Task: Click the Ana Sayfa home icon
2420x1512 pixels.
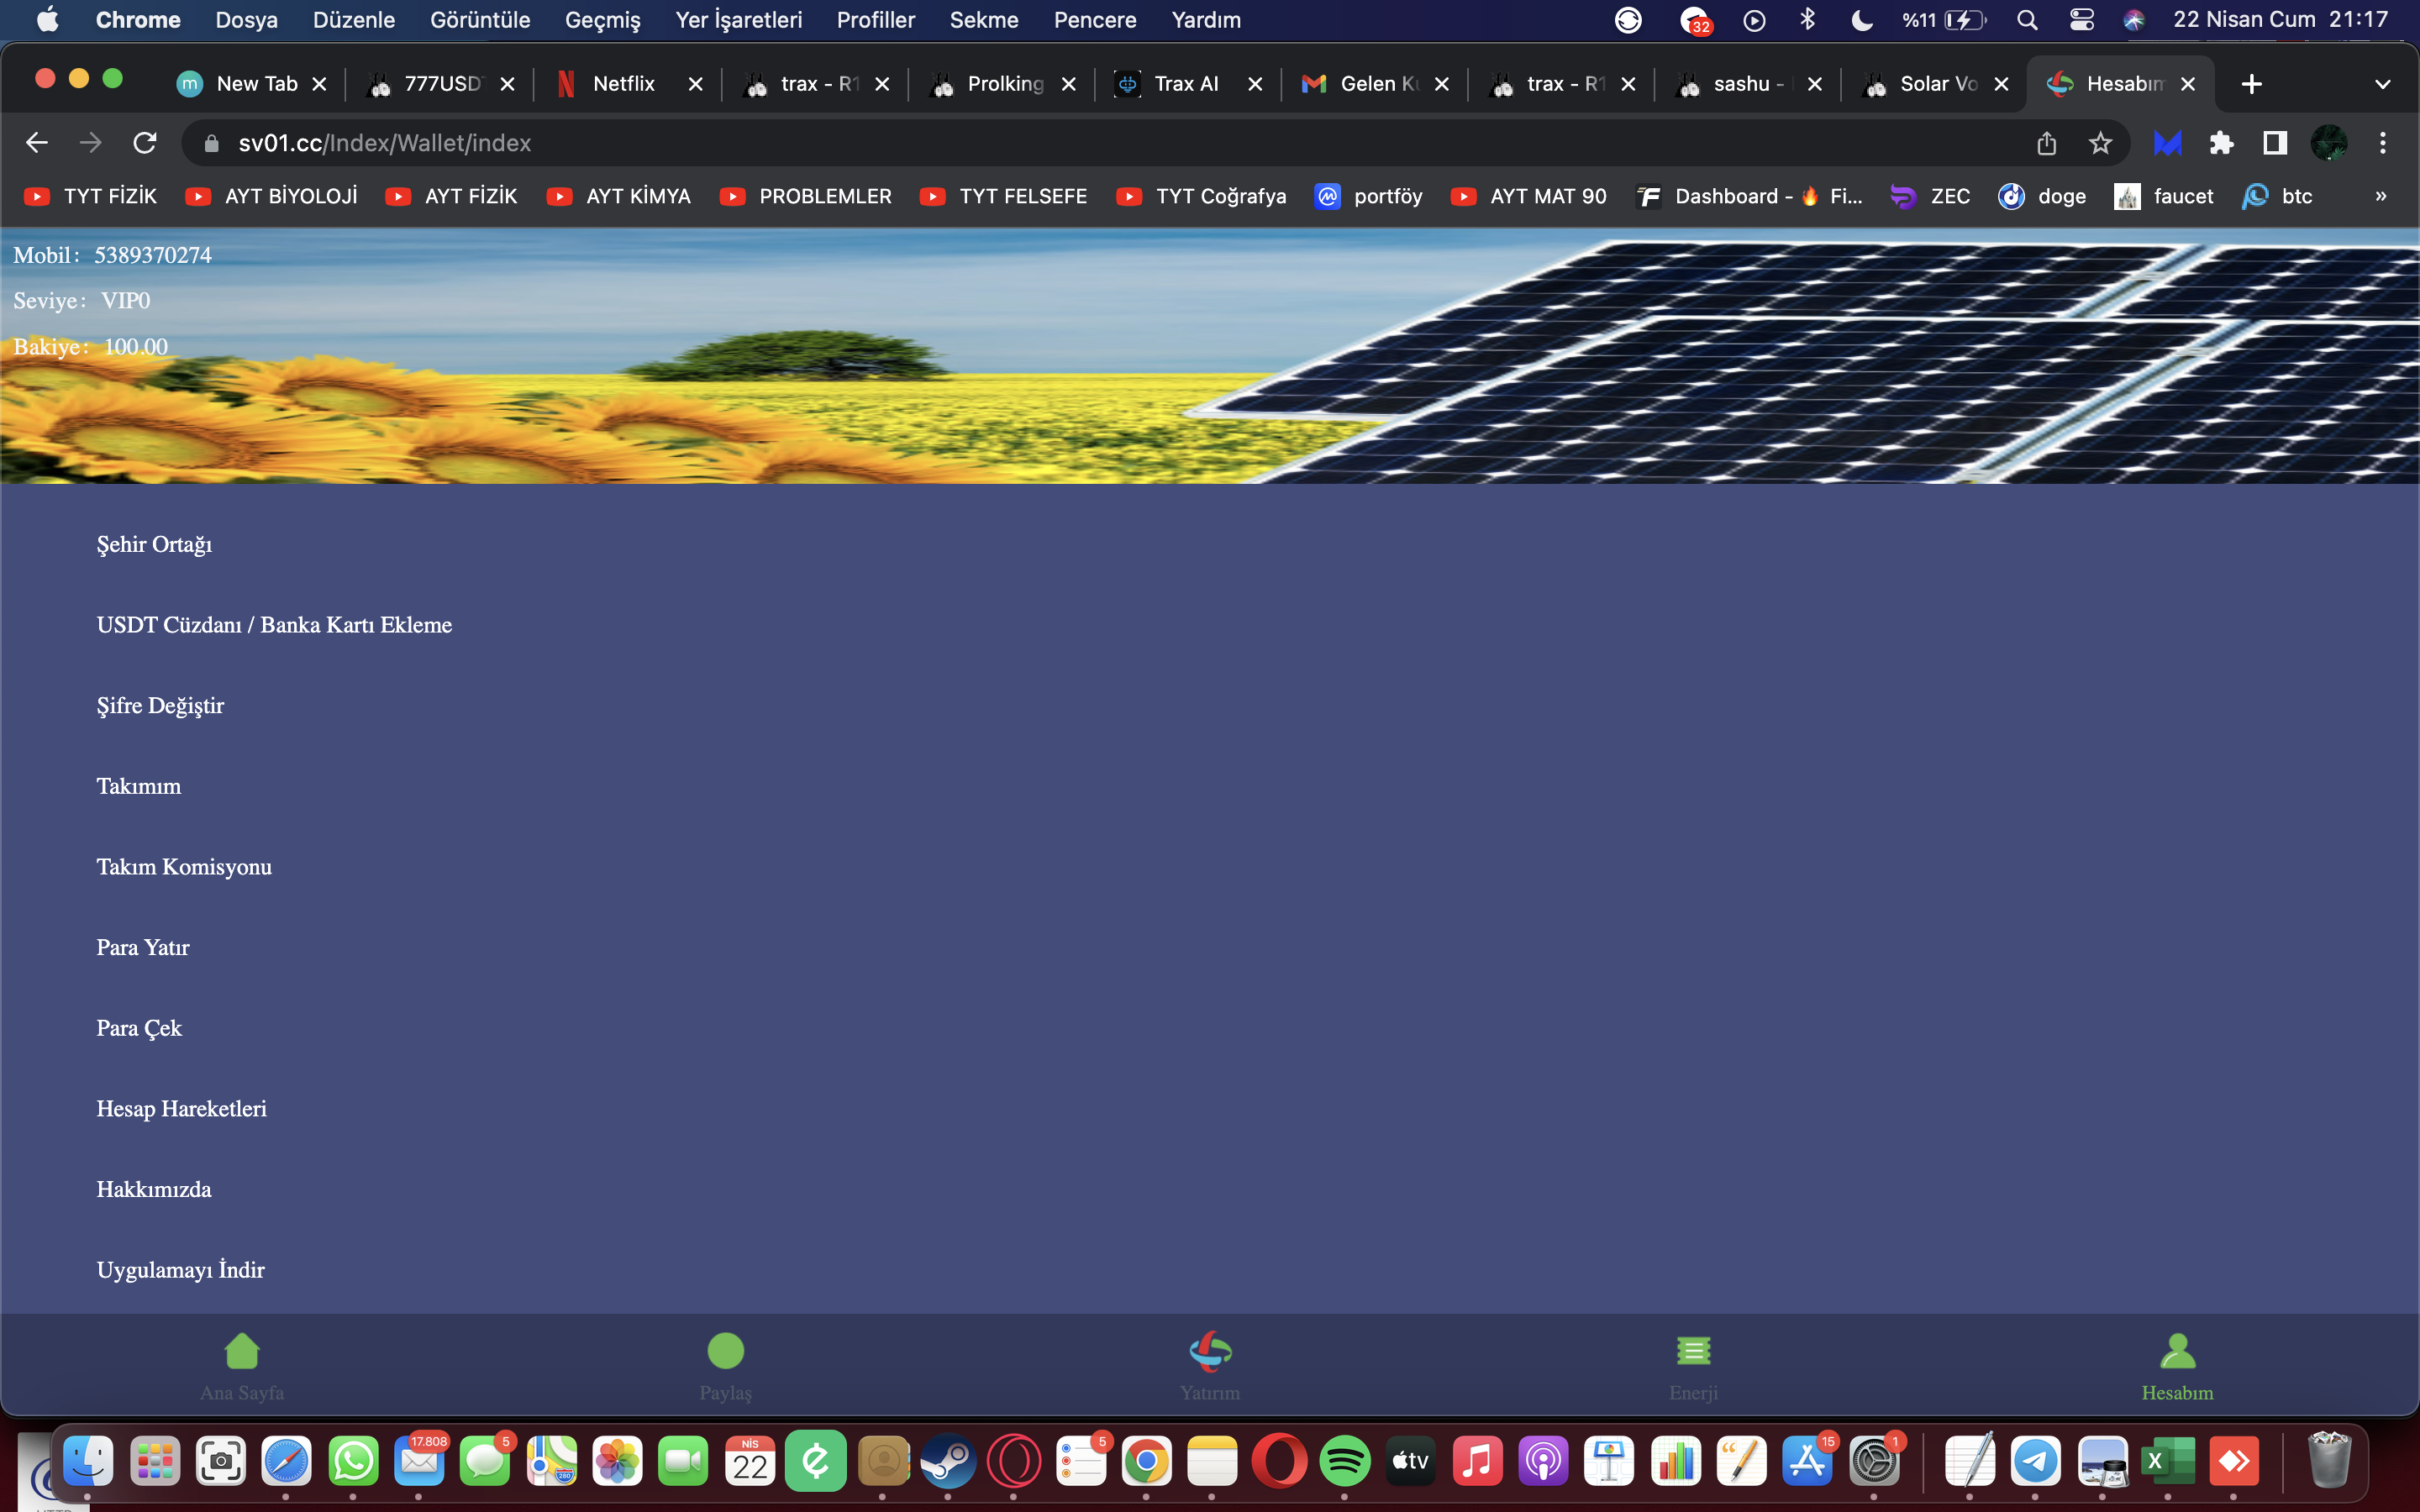Action: click(x=242, y=1351)
